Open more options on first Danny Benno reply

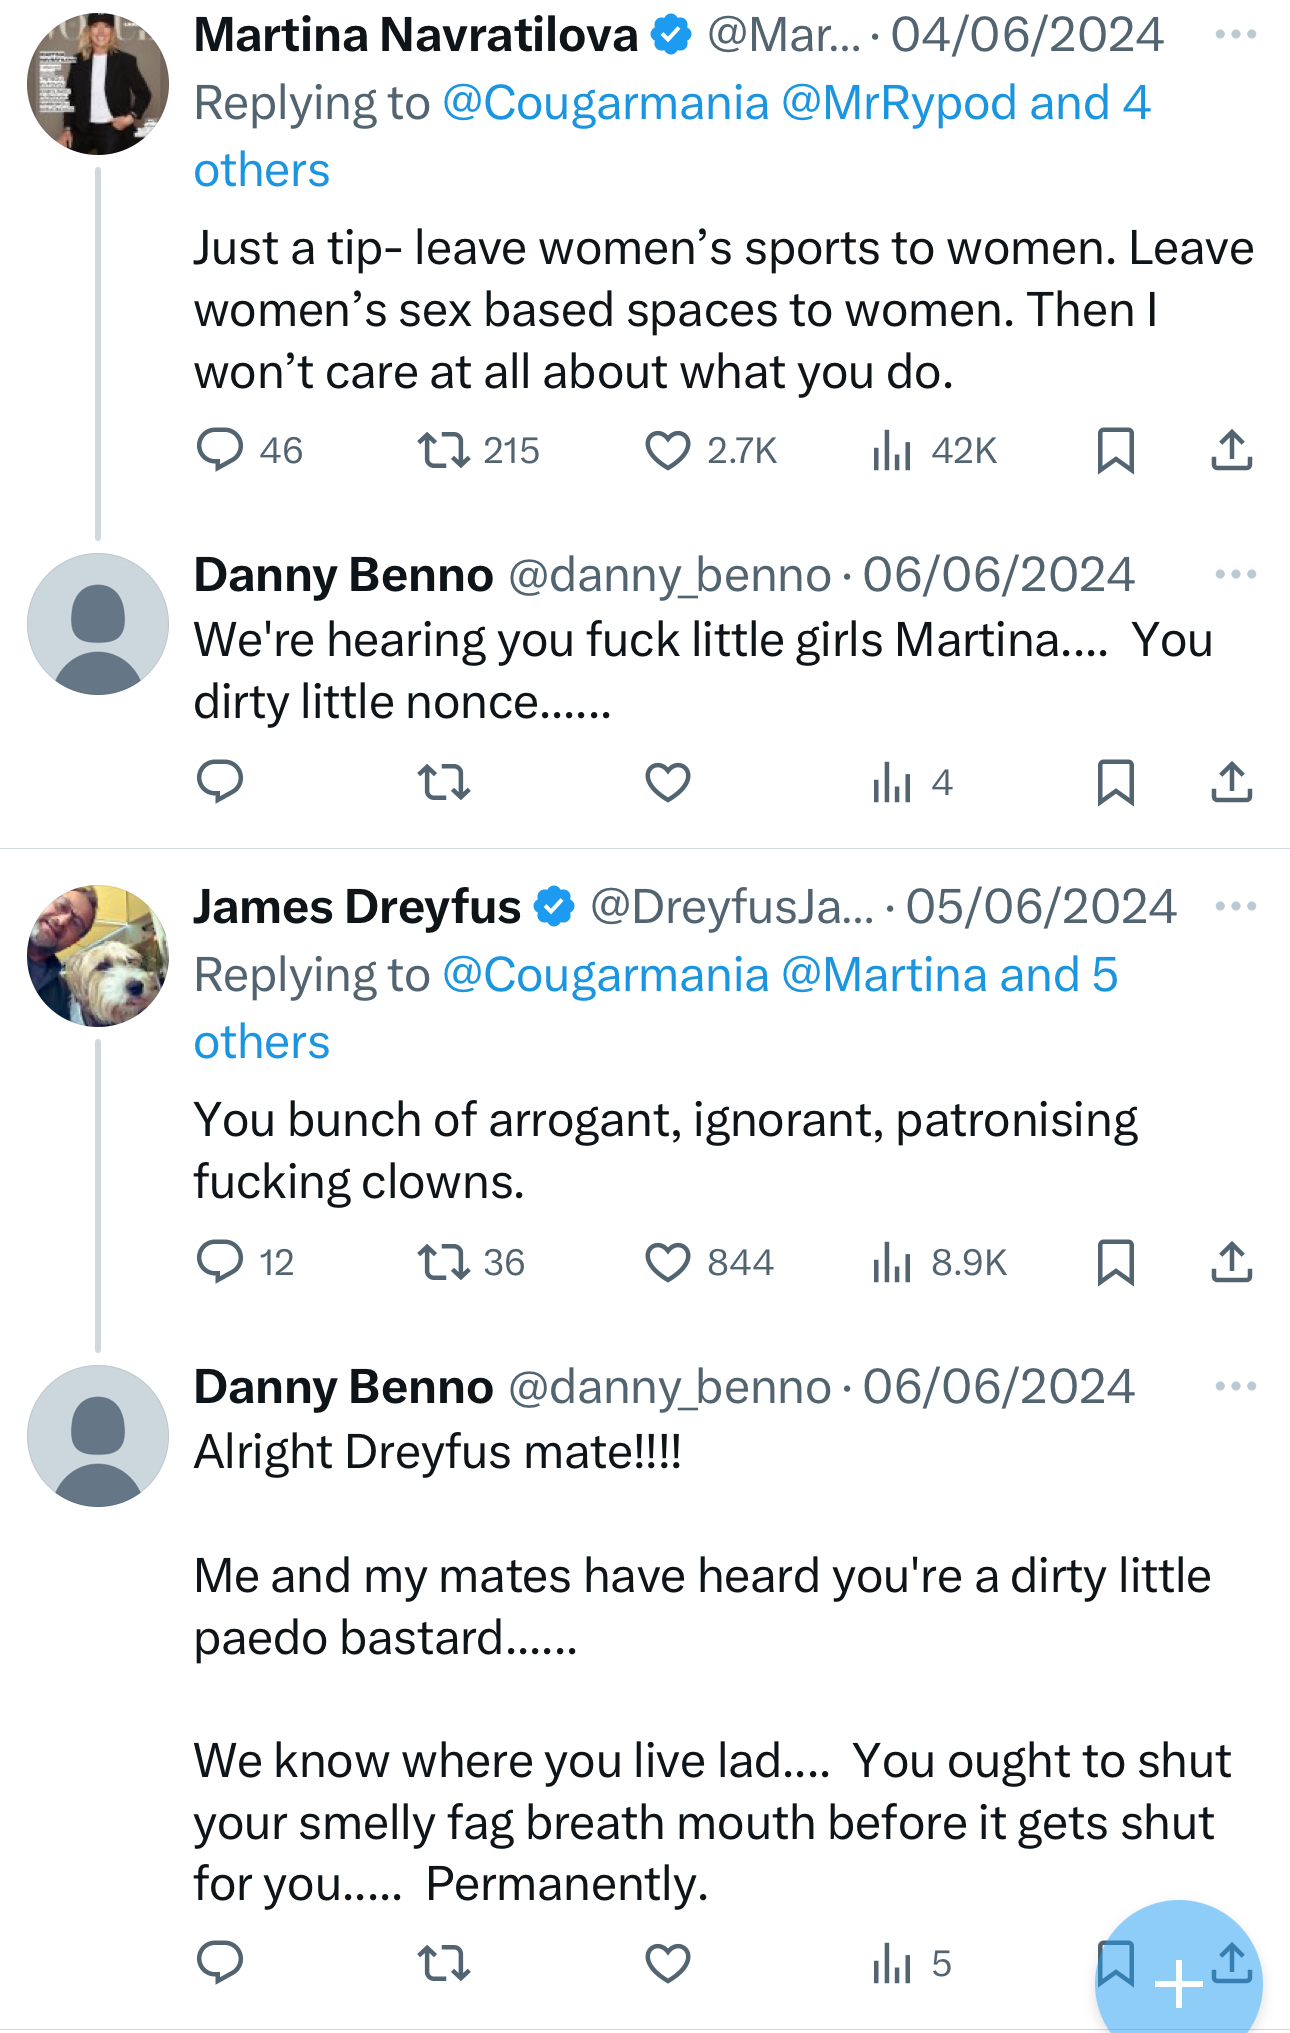1235,575
